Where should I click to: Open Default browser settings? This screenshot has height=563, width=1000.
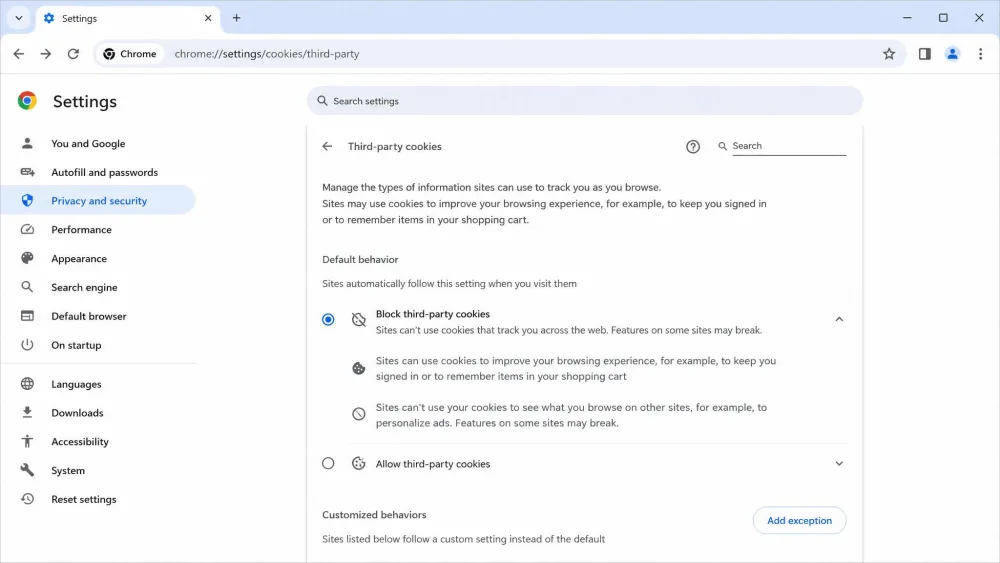(x=98, y=316)
